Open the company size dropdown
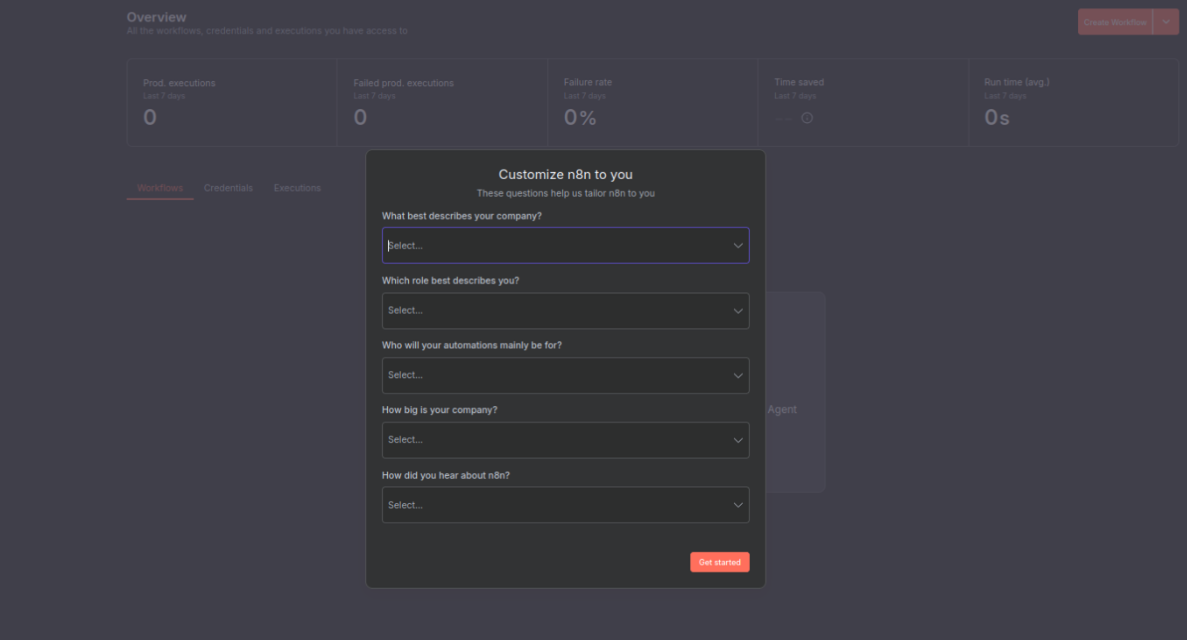1187x640 pixels. click(565, 440)
